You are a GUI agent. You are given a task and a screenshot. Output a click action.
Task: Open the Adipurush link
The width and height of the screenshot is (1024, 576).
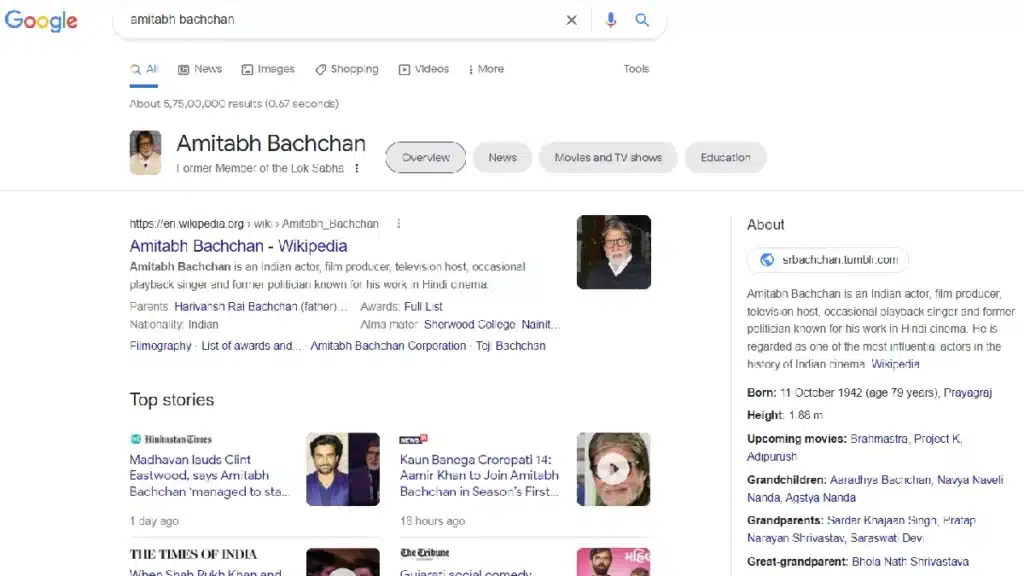[x=771, y=456]
